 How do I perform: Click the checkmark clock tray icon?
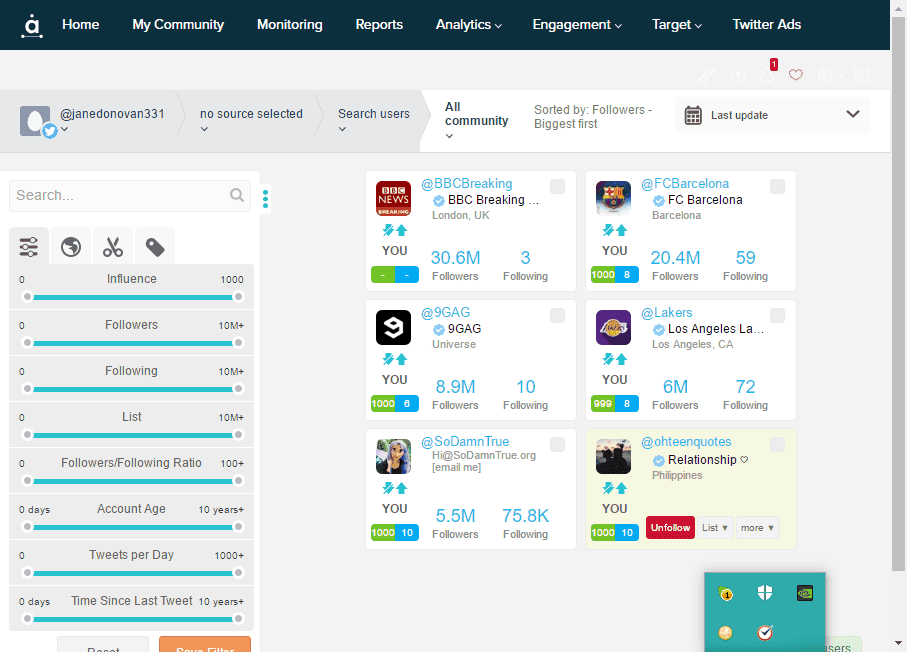[765, 633]
